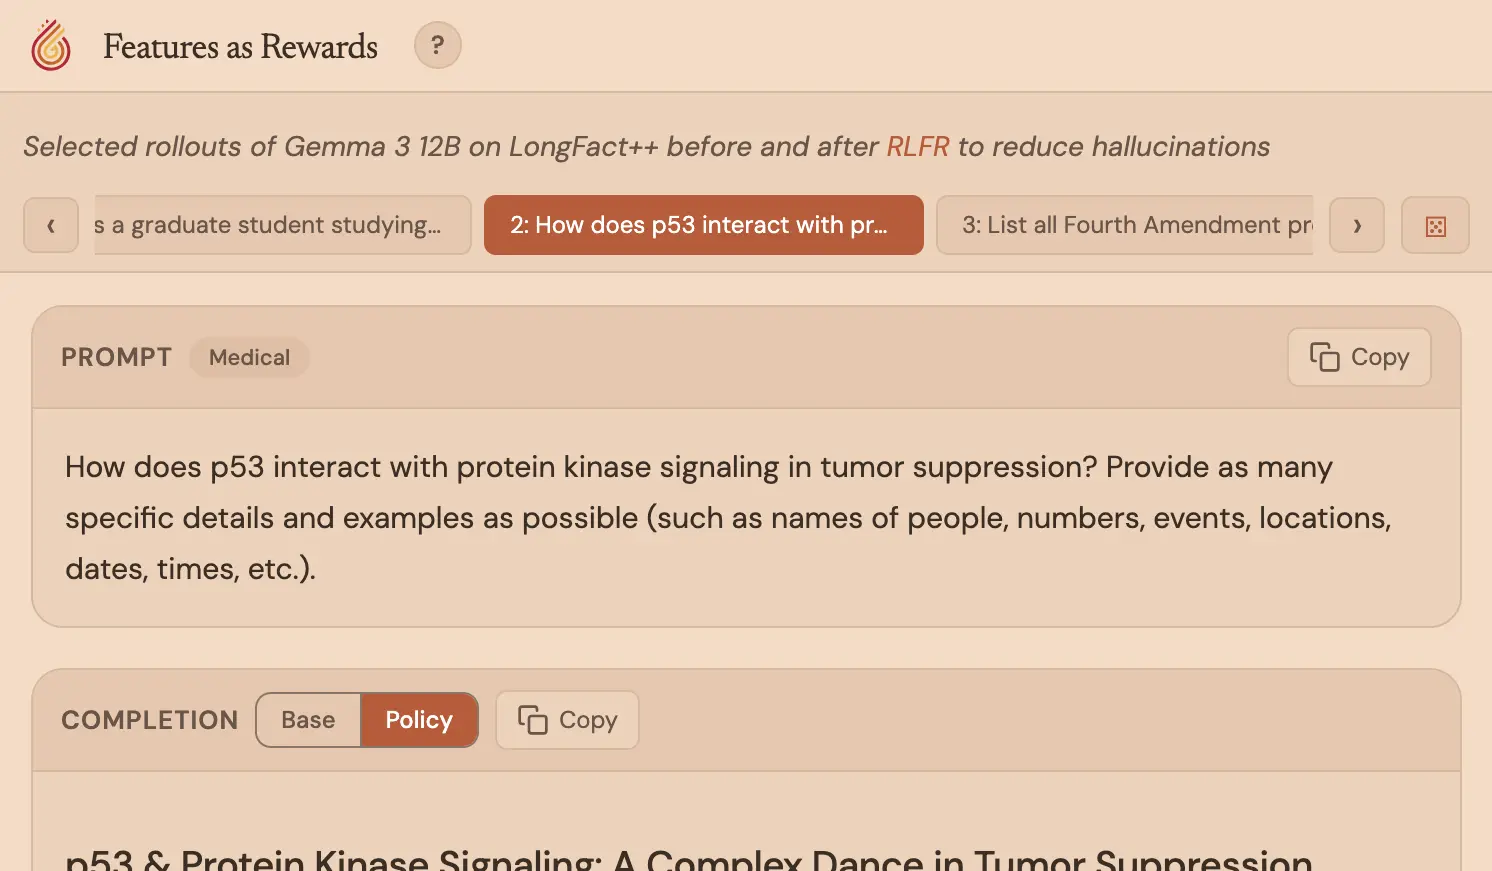Click the copy icon in the PROMPT header
1492x871 pixels.
[x=1322, y=357]
